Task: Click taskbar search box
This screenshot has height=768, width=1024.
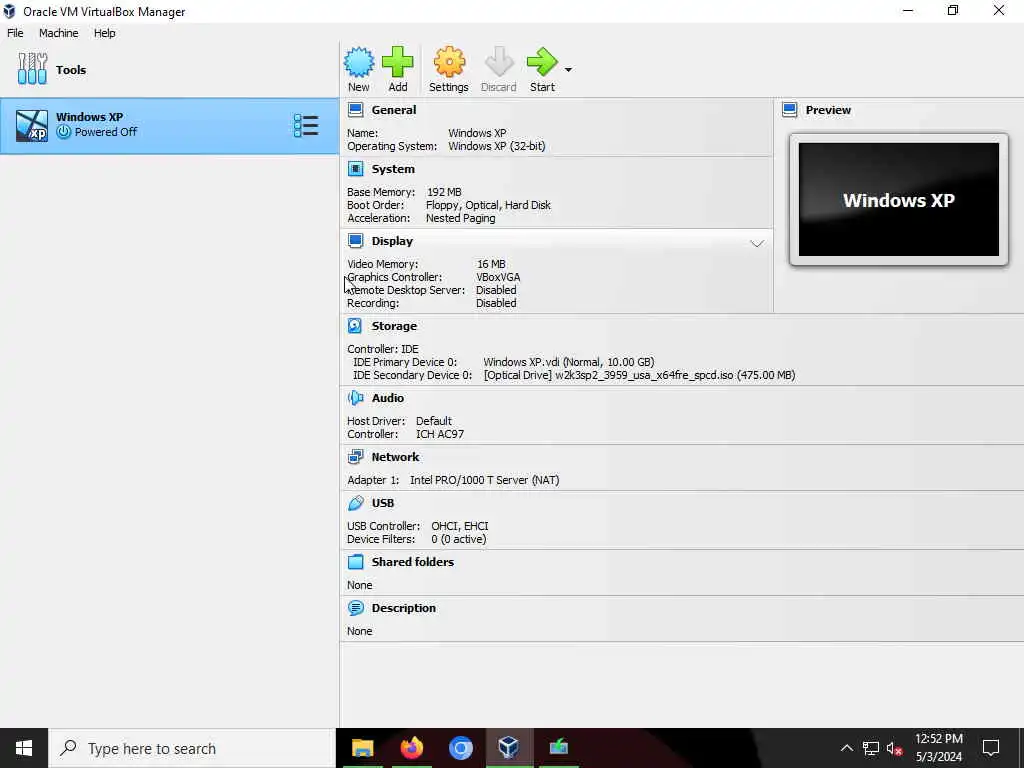Action: pos(193,748)
